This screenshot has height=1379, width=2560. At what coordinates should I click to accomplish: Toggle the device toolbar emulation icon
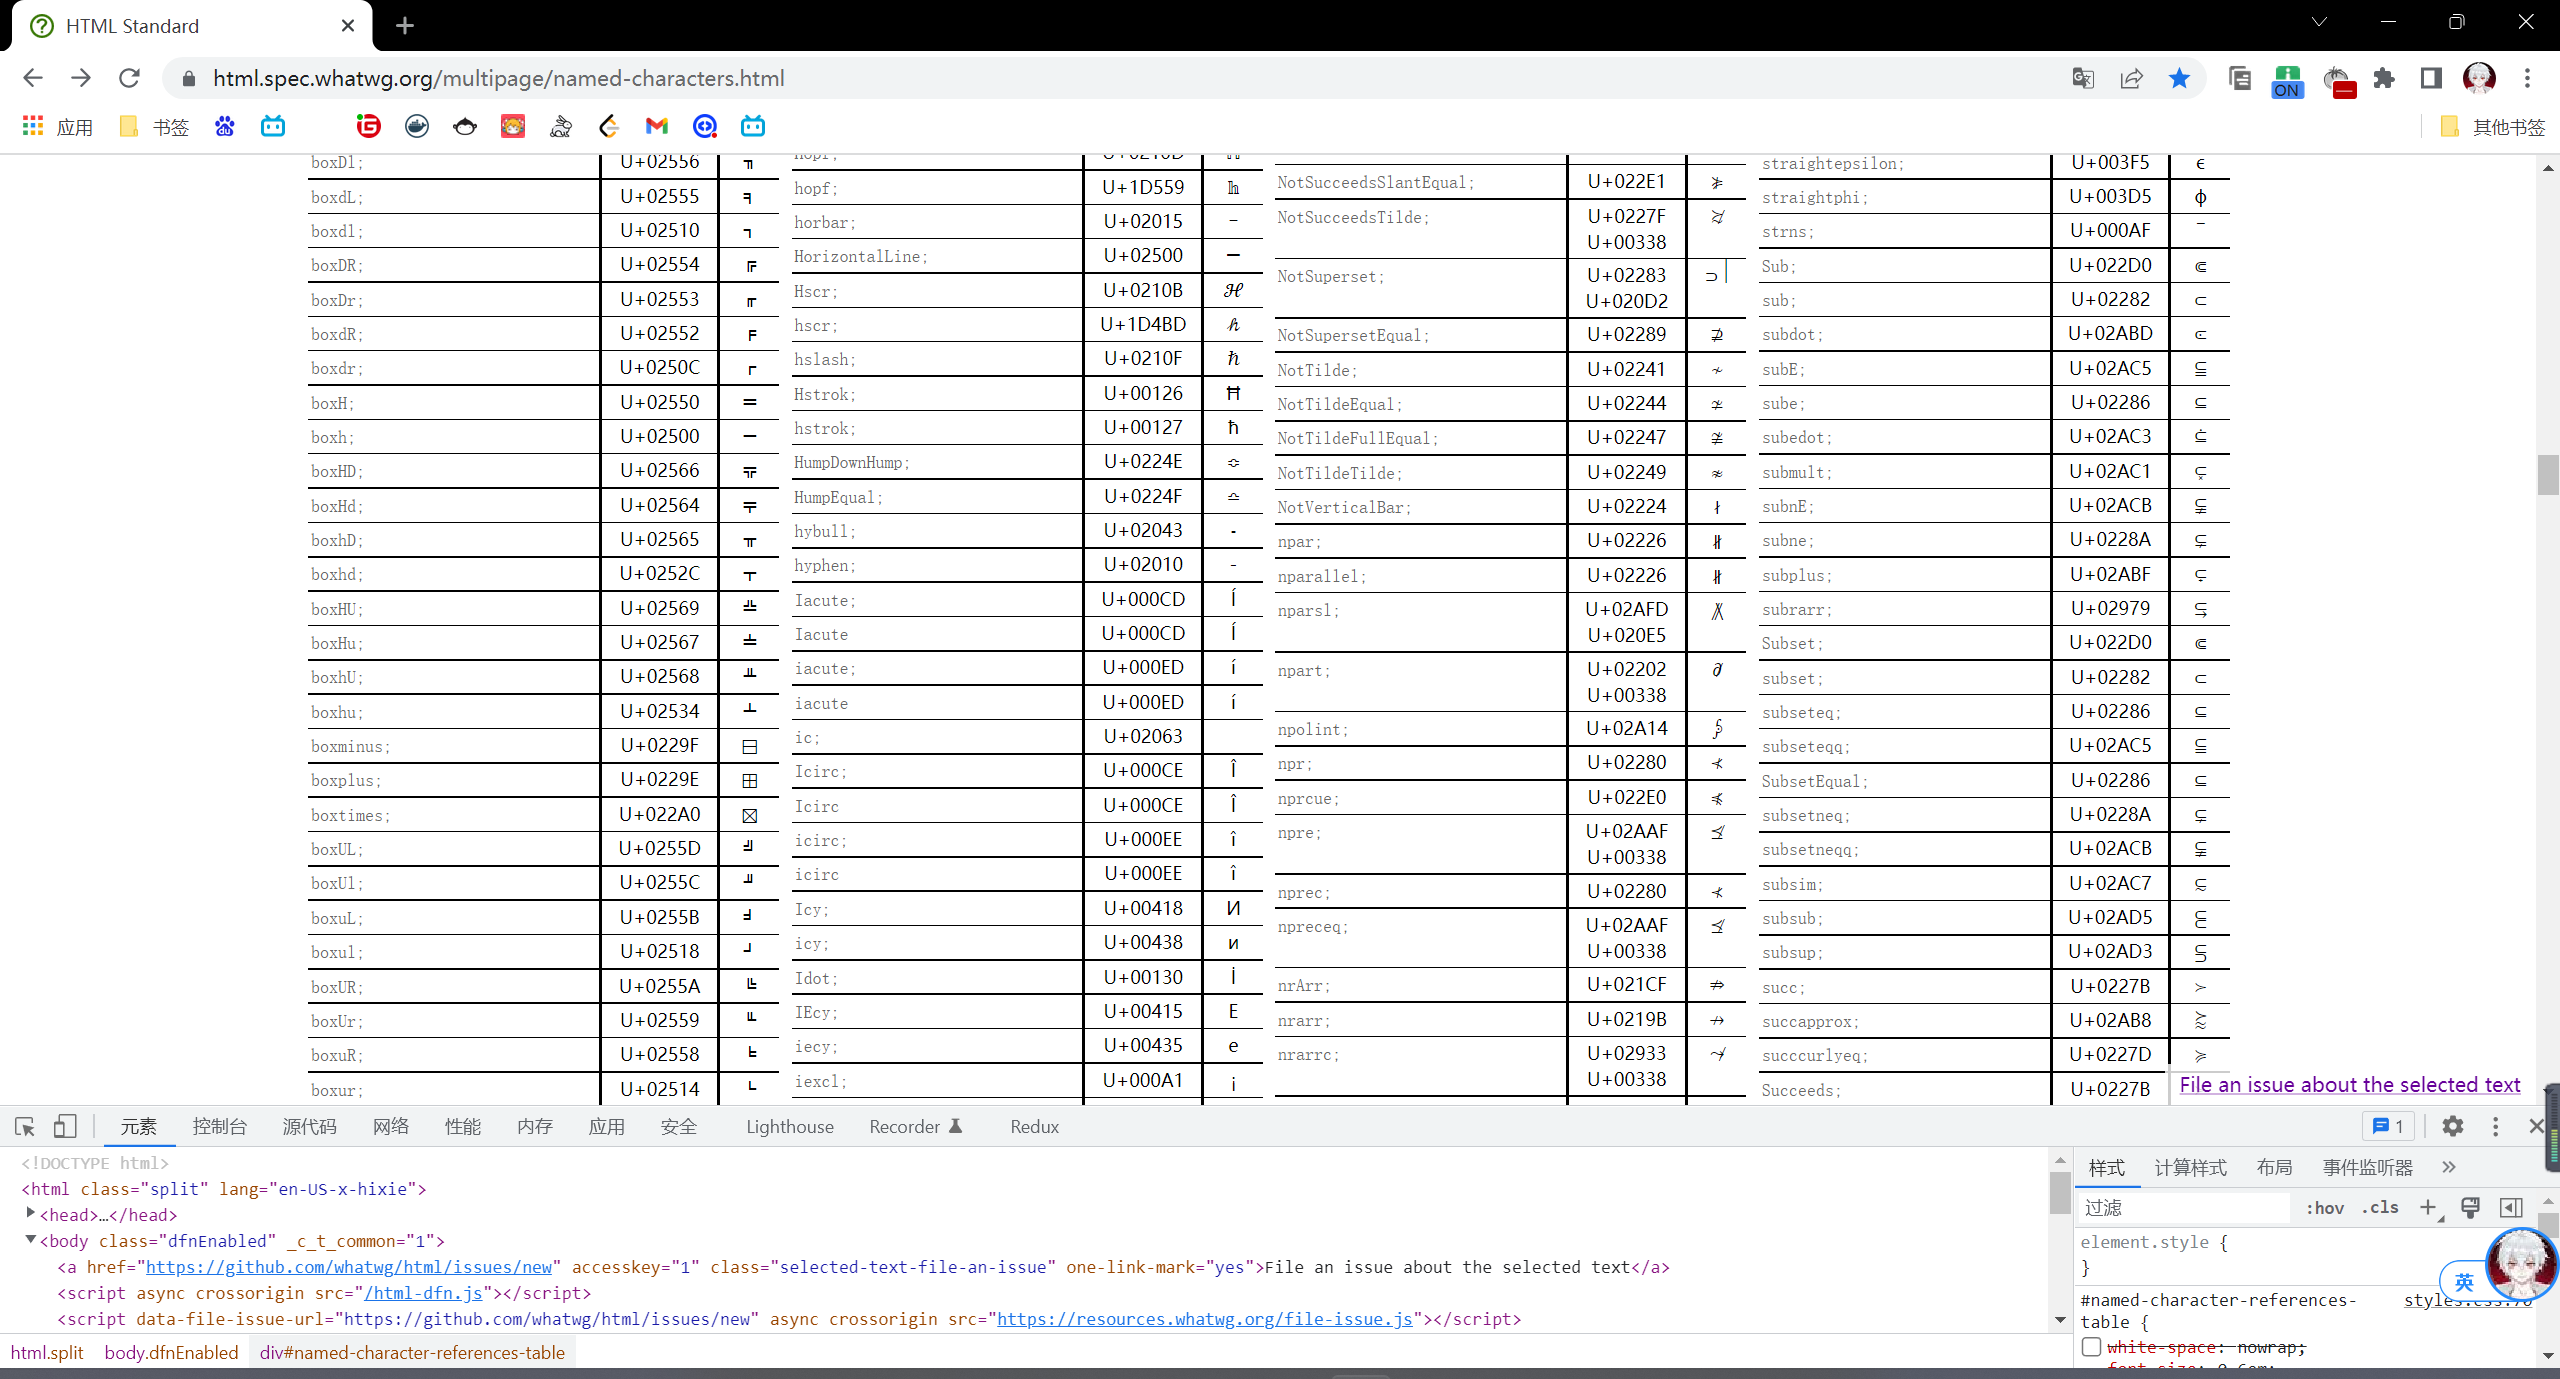pos(65,1127)
